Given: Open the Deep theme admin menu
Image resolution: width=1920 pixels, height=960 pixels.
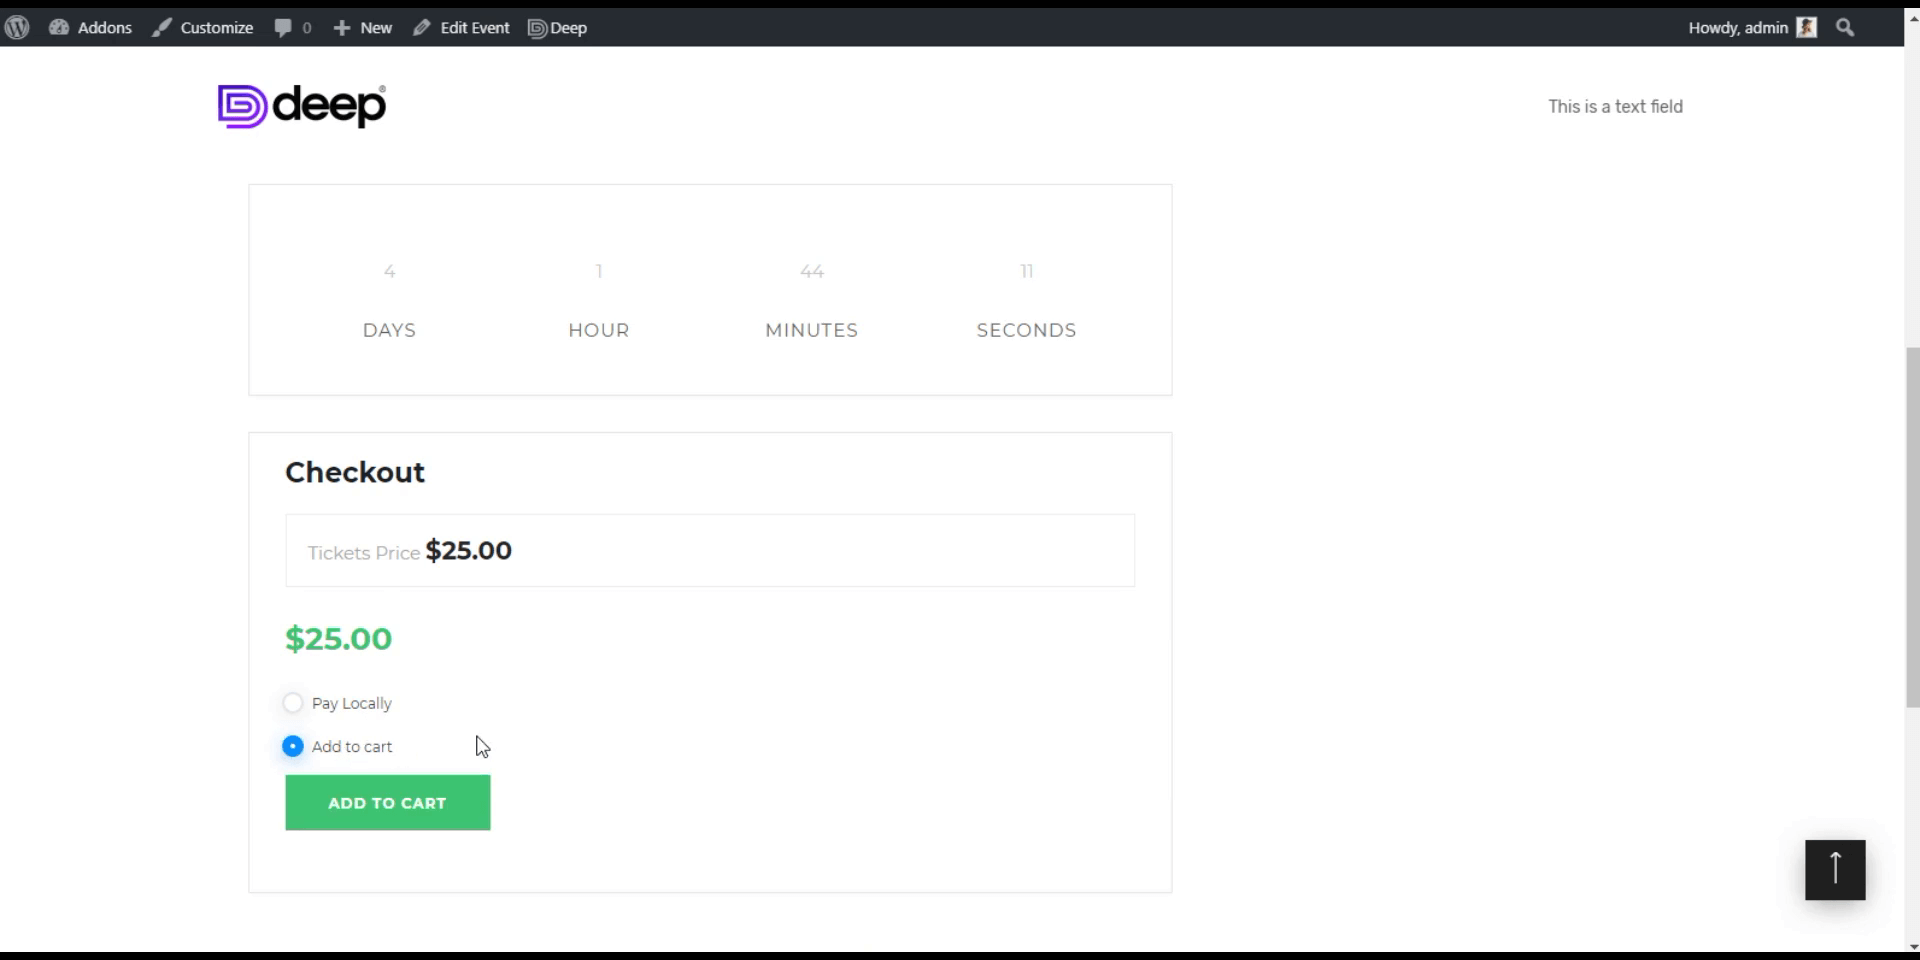Looking at the screenshot, I should click(x=558, y=28).
